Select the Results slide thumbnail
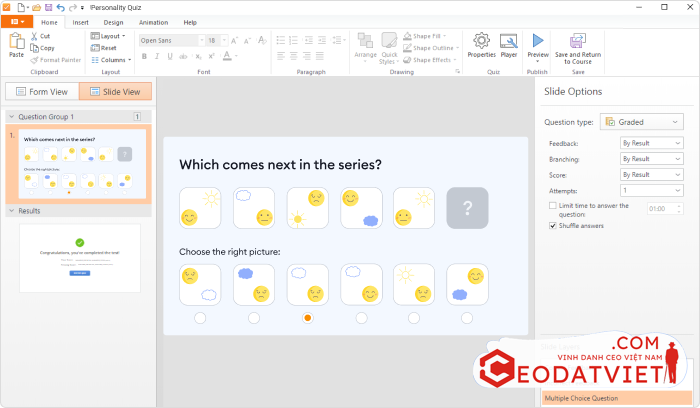The image size is (700, 408). [80, 258]
